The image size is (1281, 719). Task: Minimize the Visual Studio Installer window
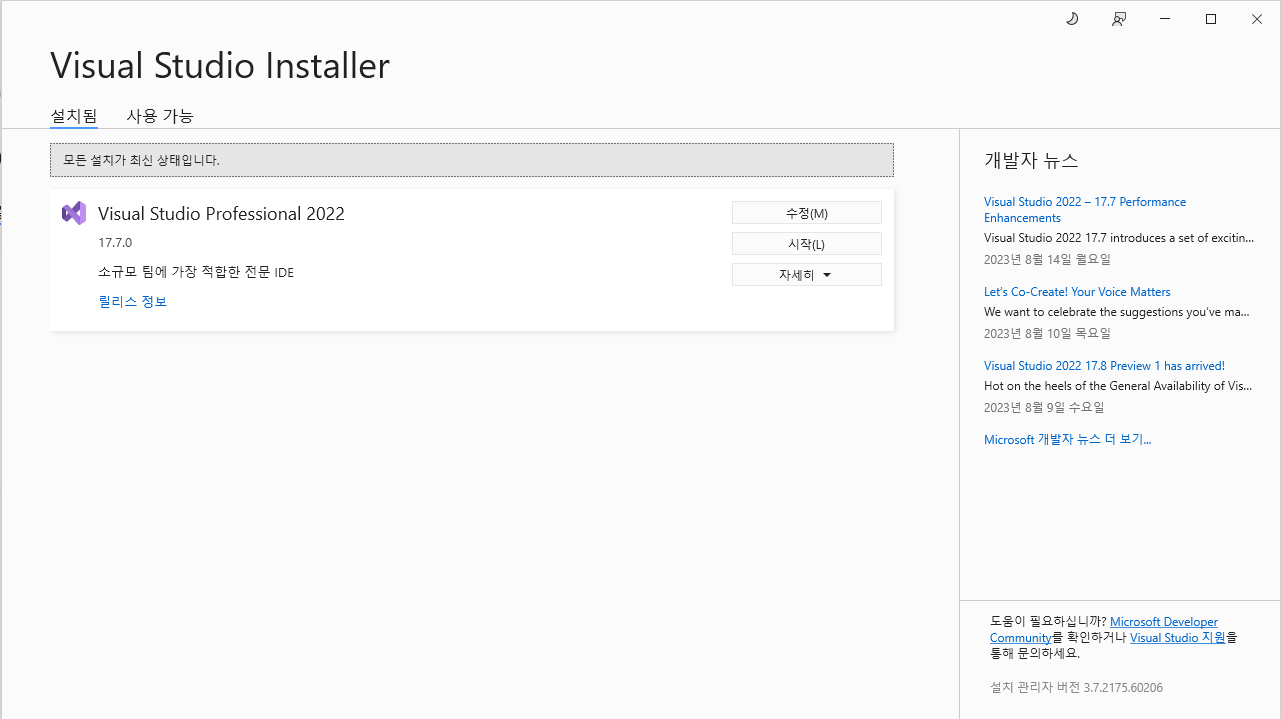coord(1165,19)
